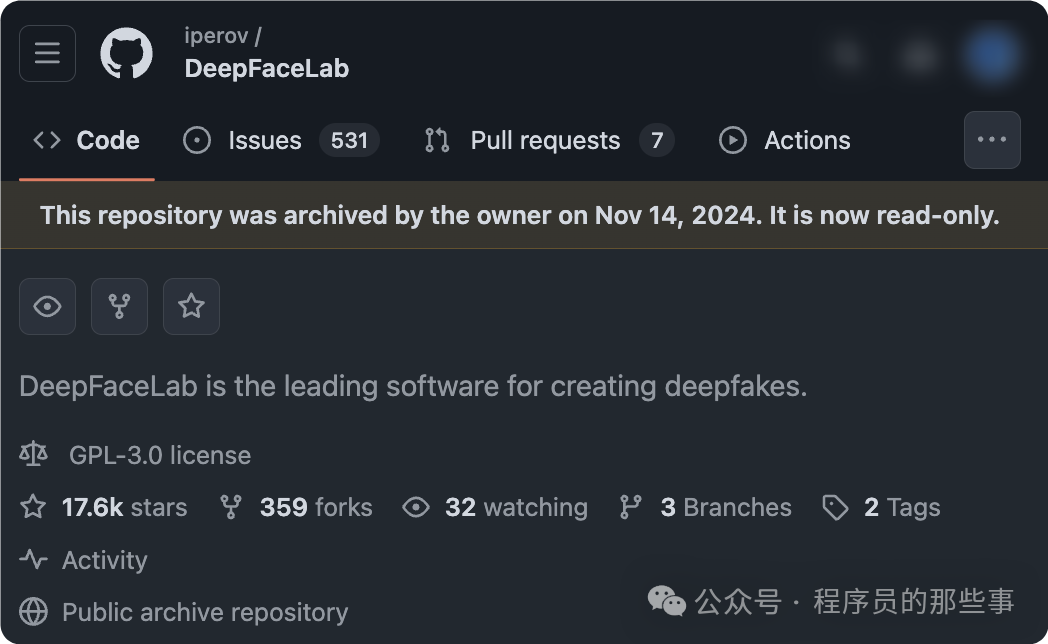Click the blurred blue profile avatar
The height and width of the screenshot is (644, 1048).
(992, 53)
